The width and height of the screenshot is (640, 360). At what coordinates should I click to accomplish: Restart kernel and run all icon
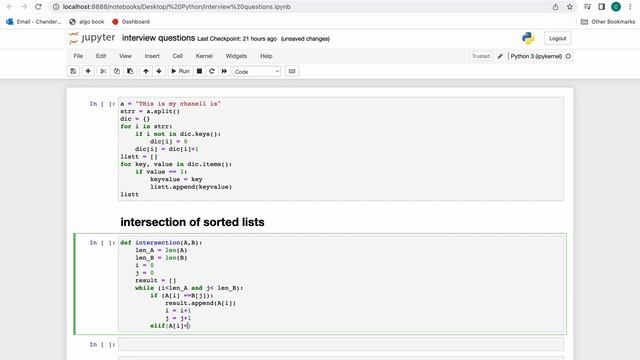tap(224, 71)
